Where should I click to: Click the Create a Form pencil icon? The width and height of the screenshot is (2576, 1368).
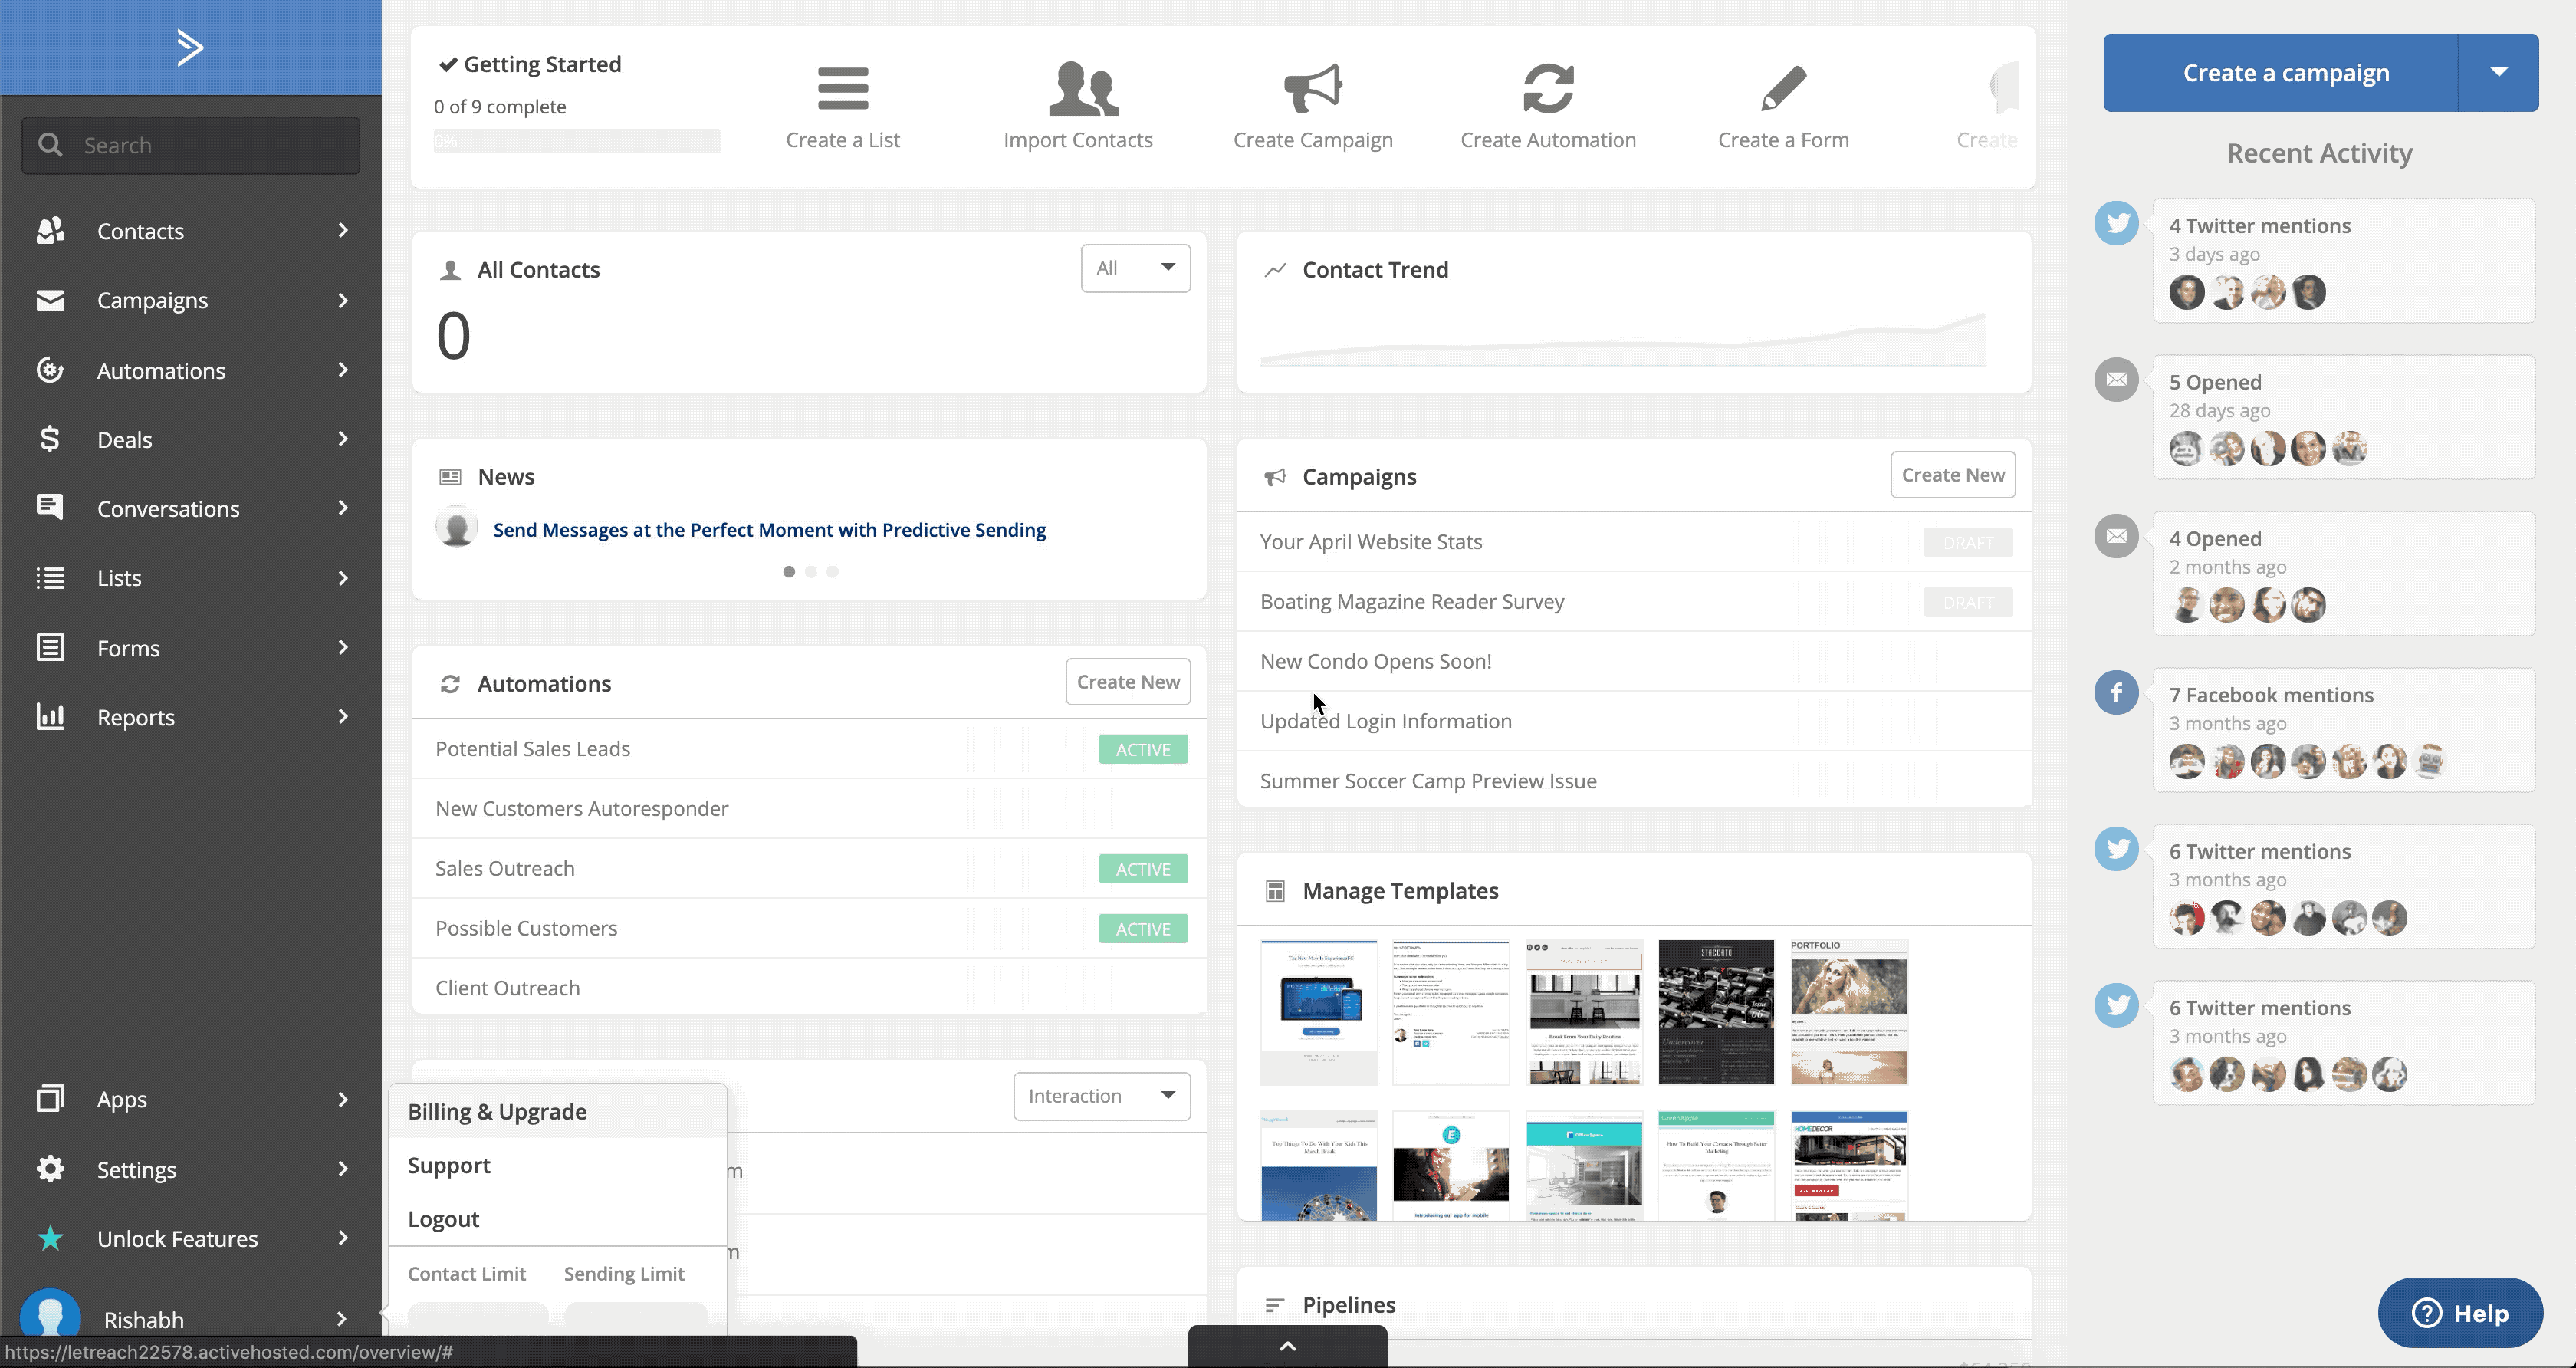1783,88
